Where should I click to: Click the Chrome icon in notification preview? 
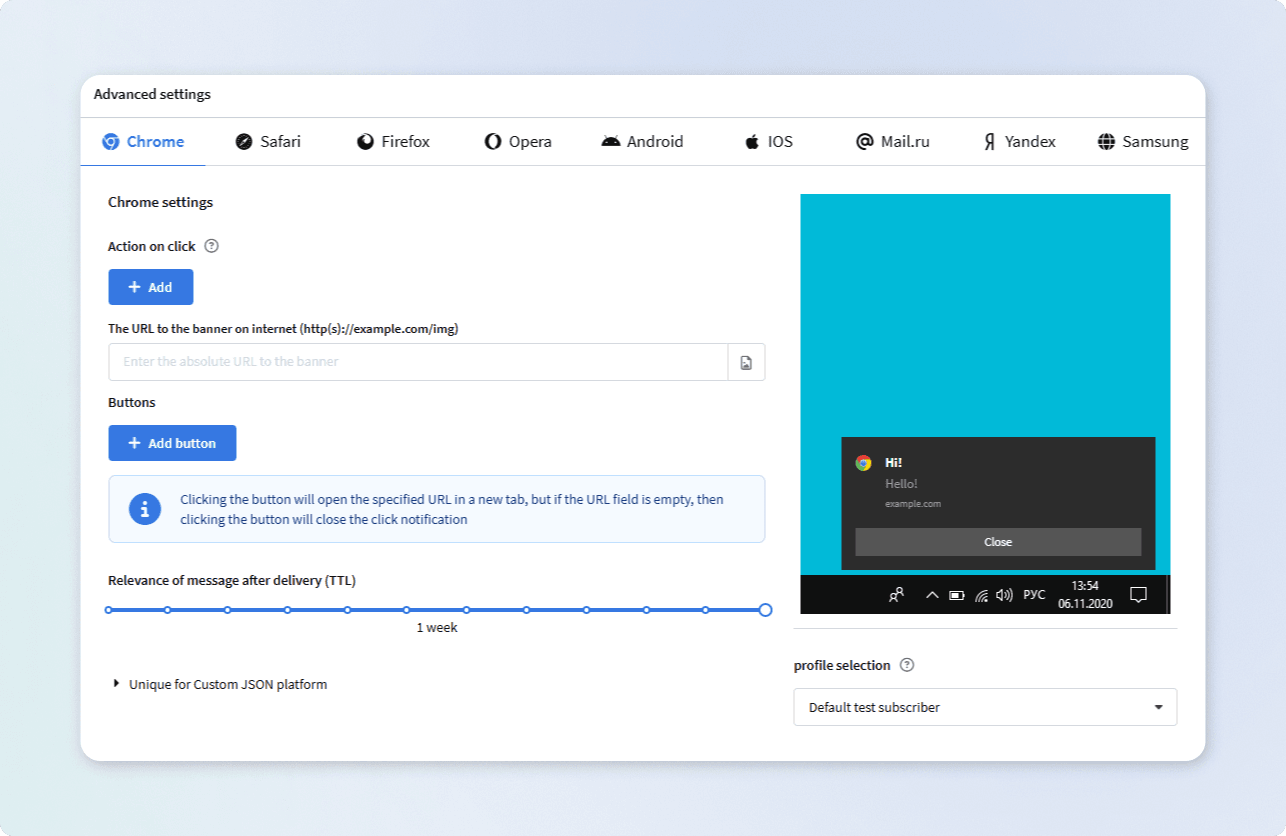click(x=864, y=463)
